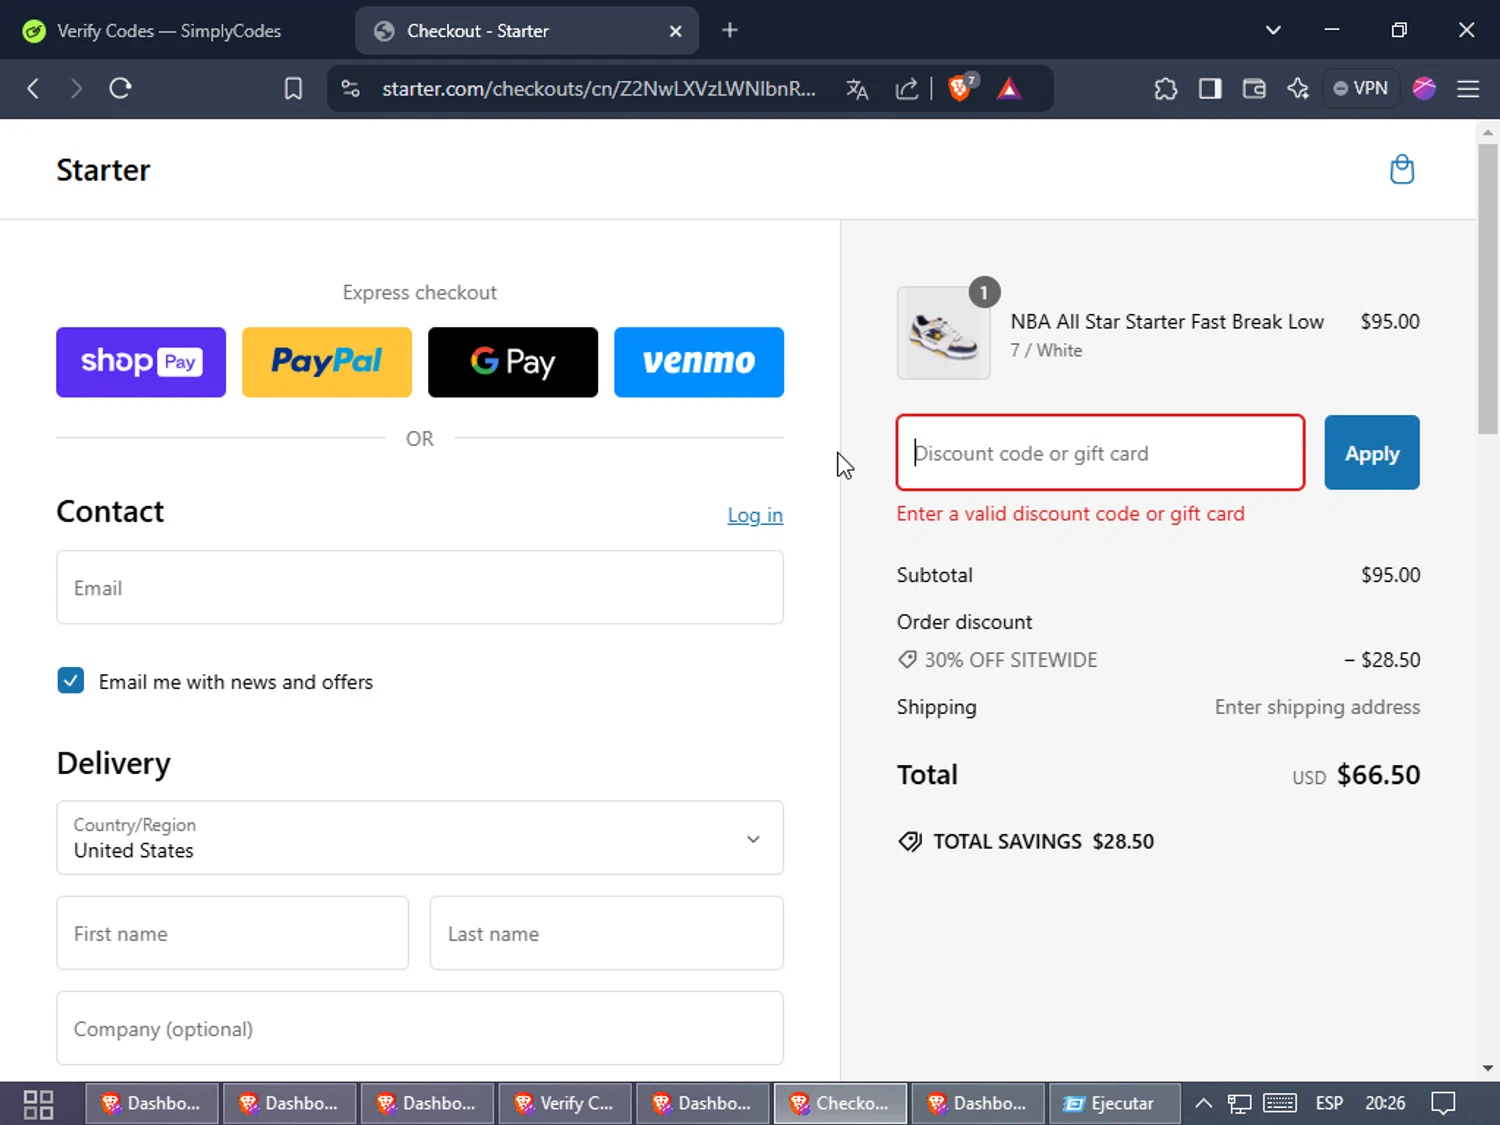
Task: Open Brave Shields lion icon
Action: [961, 88]
